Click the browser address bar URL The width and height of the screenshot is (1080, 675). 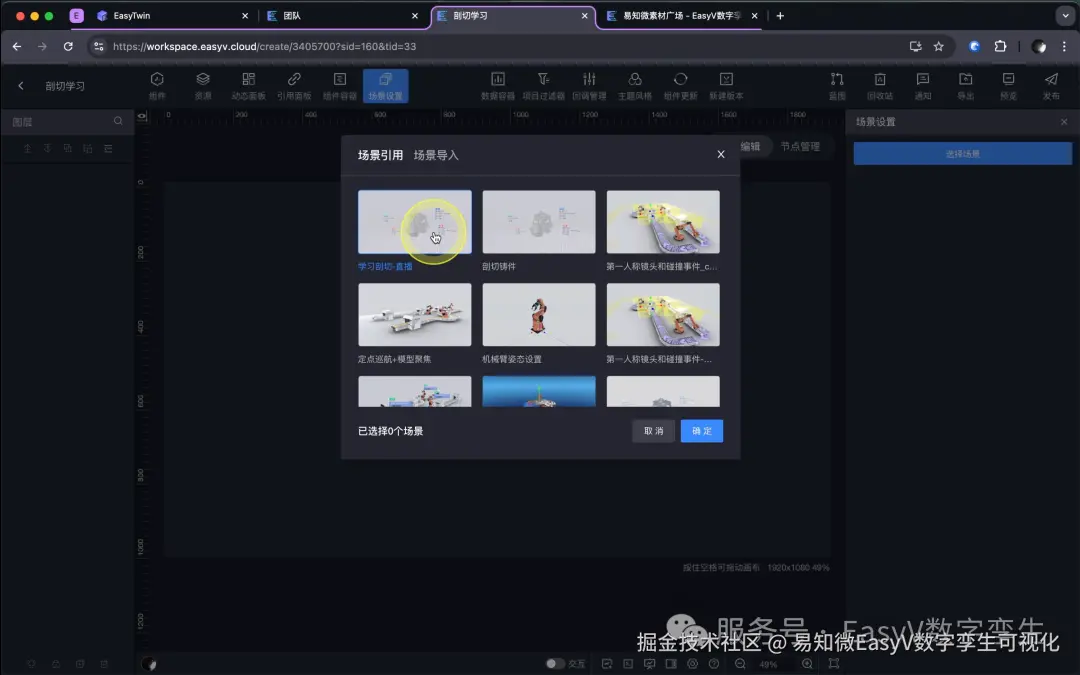point(264,46)
